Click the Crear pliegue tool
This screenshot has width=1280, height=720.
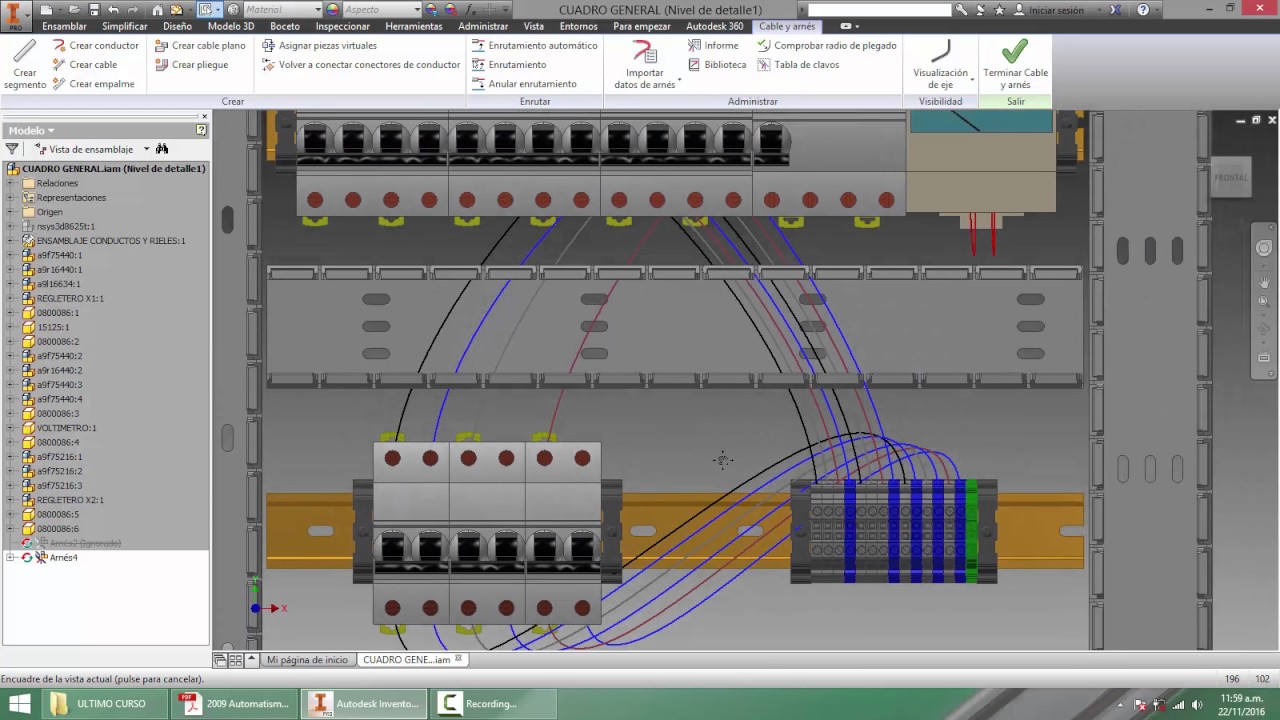(x=192, y=65)
